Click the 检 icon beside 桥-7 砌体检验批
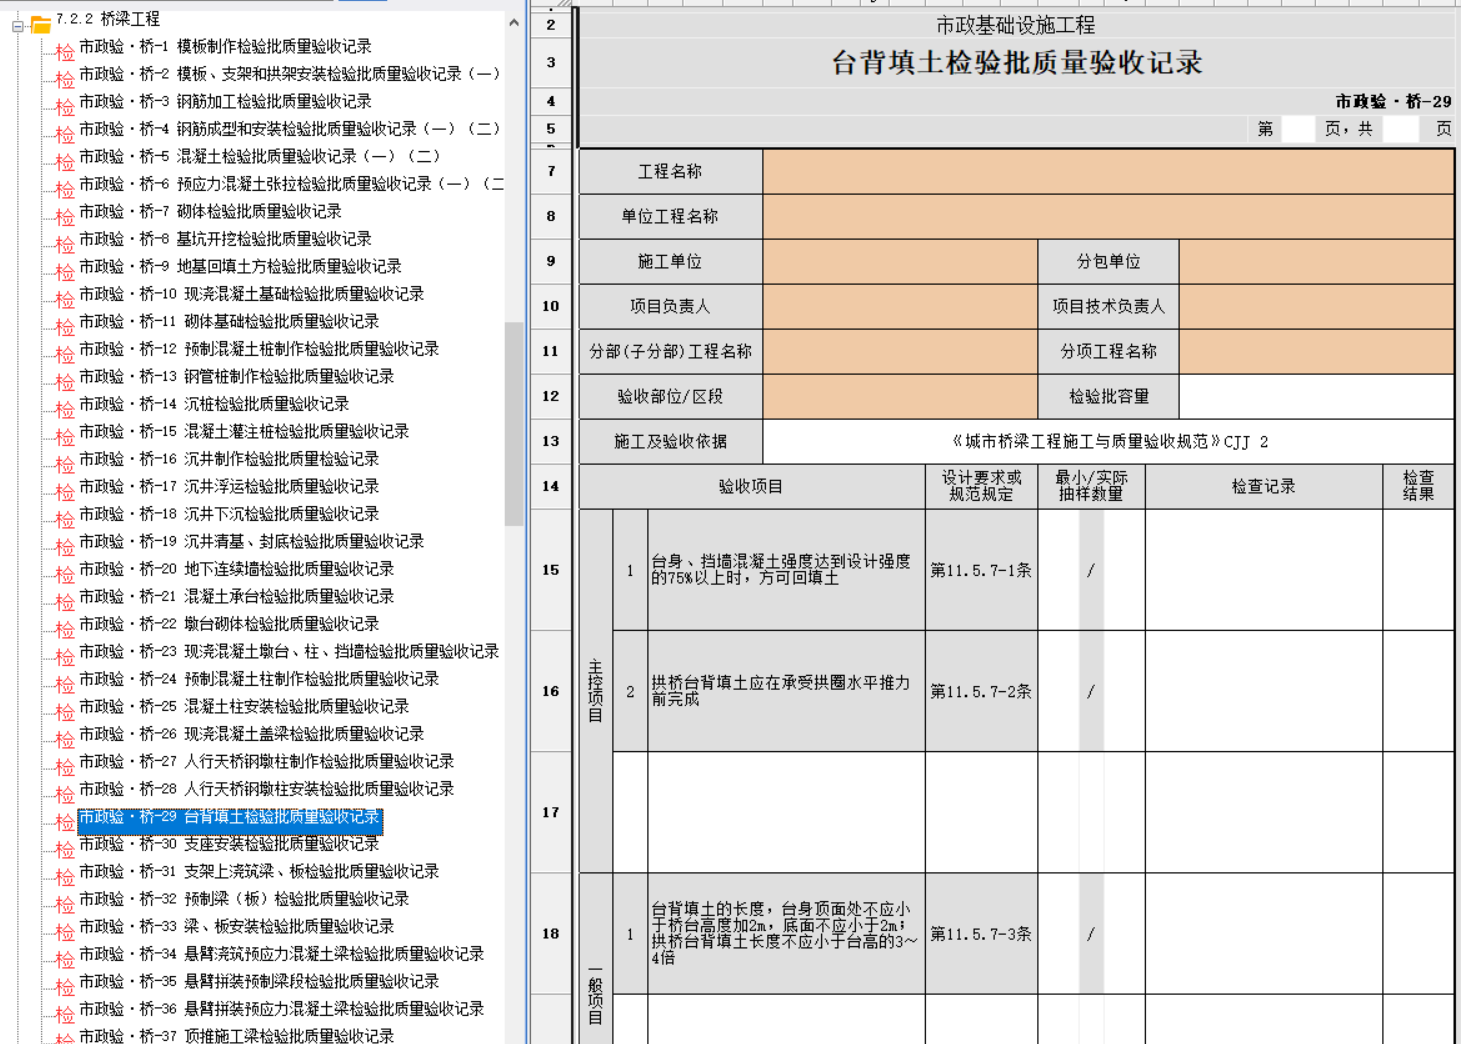Screen dimensions: 1461x1044 click(65, 217)
